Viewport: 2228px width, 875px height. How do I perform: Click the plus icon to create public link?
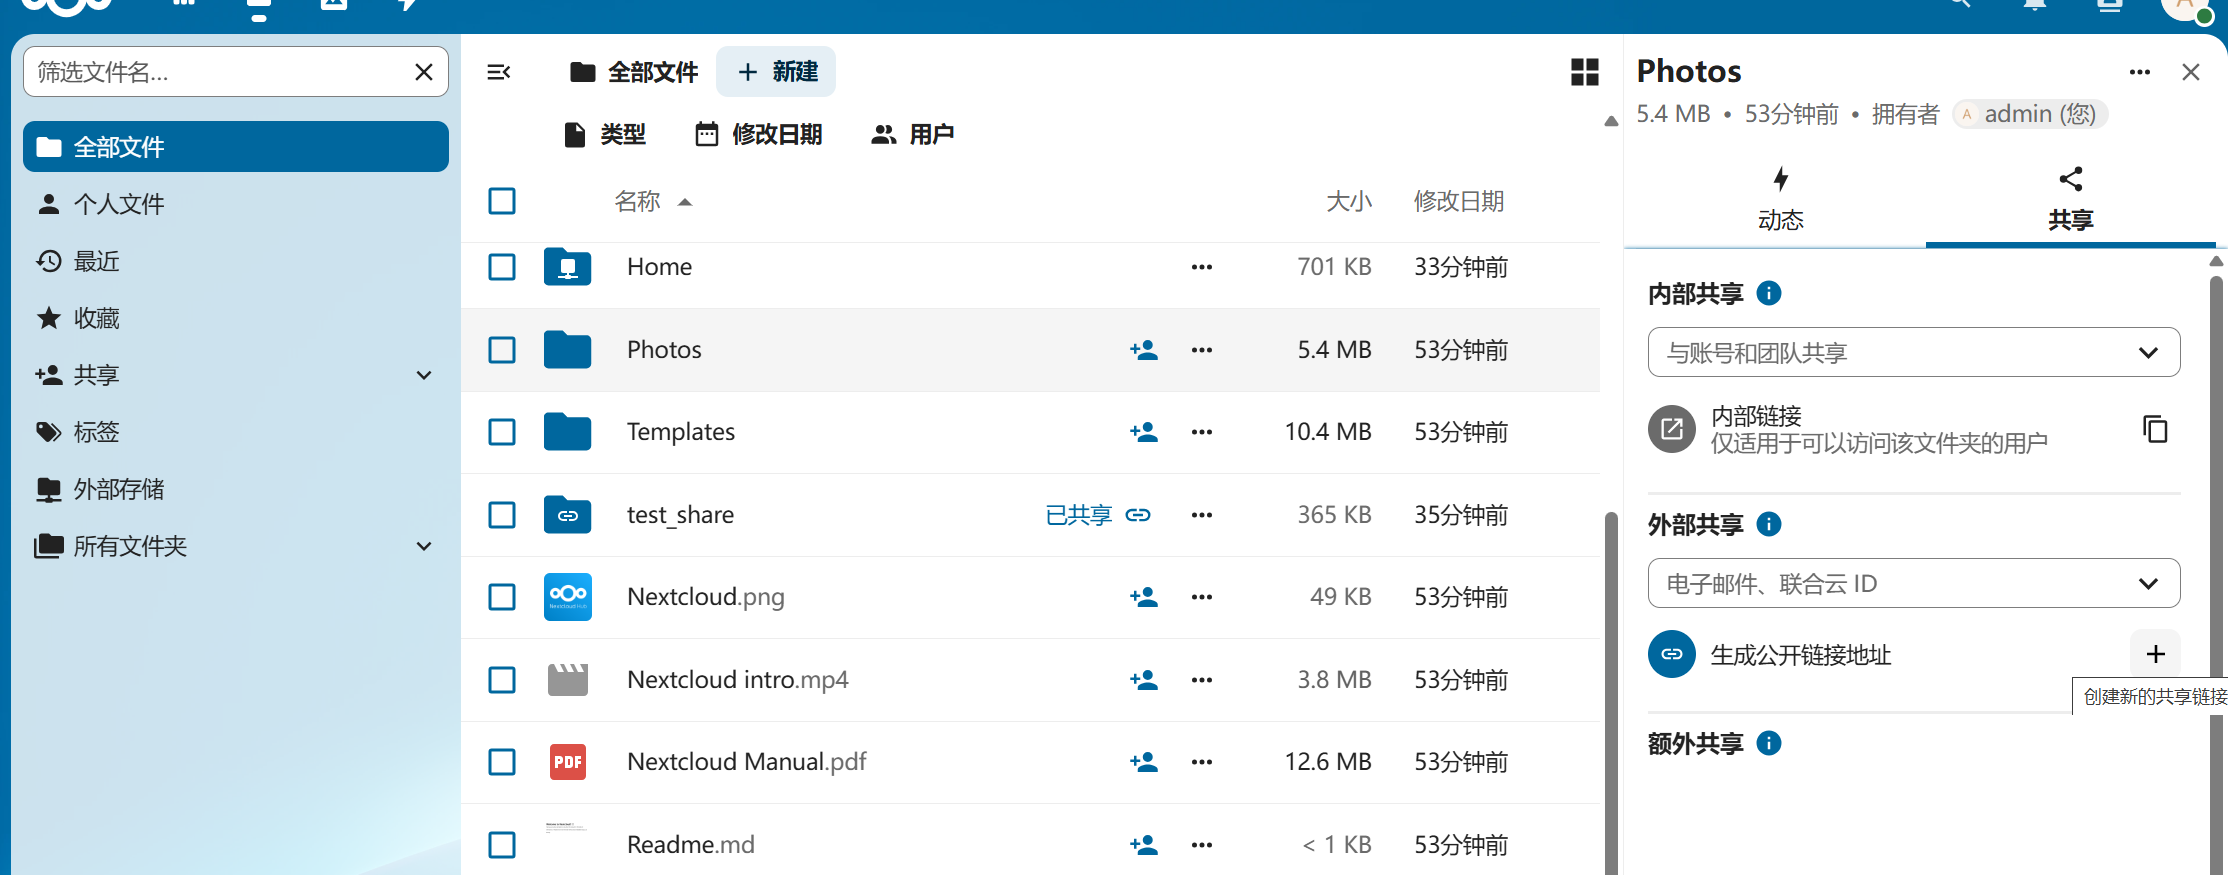(2155, 654)
